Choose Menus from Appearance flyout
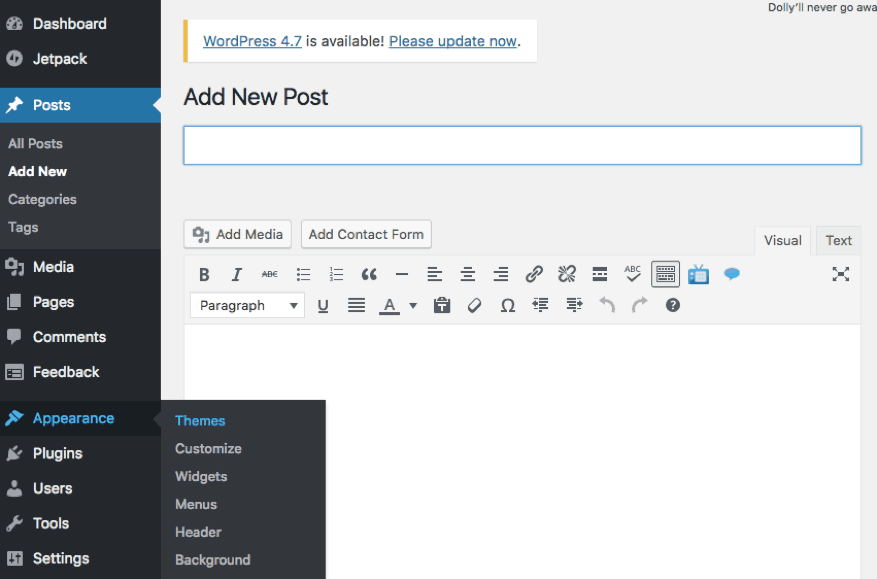Image resolution: width=877 pixels, height=579 pixels. (196, 505)
